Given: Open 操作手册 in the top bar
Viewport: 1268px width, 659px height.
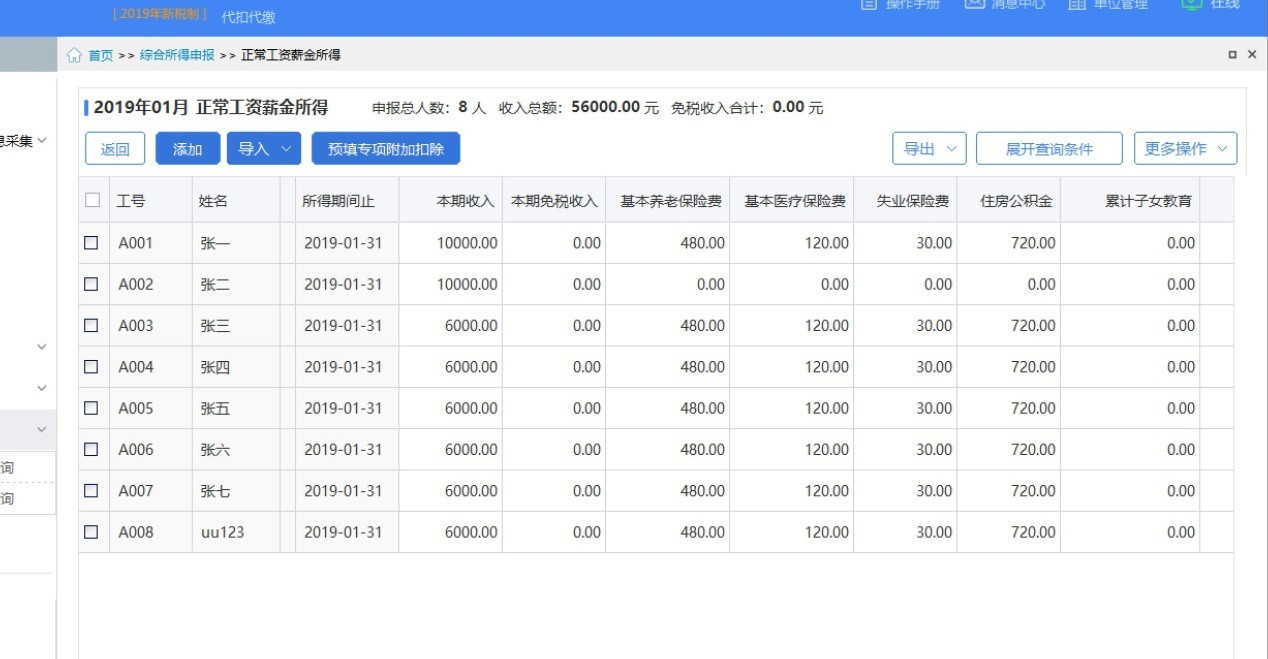Looking at the screenshot, I should (900, 5).
